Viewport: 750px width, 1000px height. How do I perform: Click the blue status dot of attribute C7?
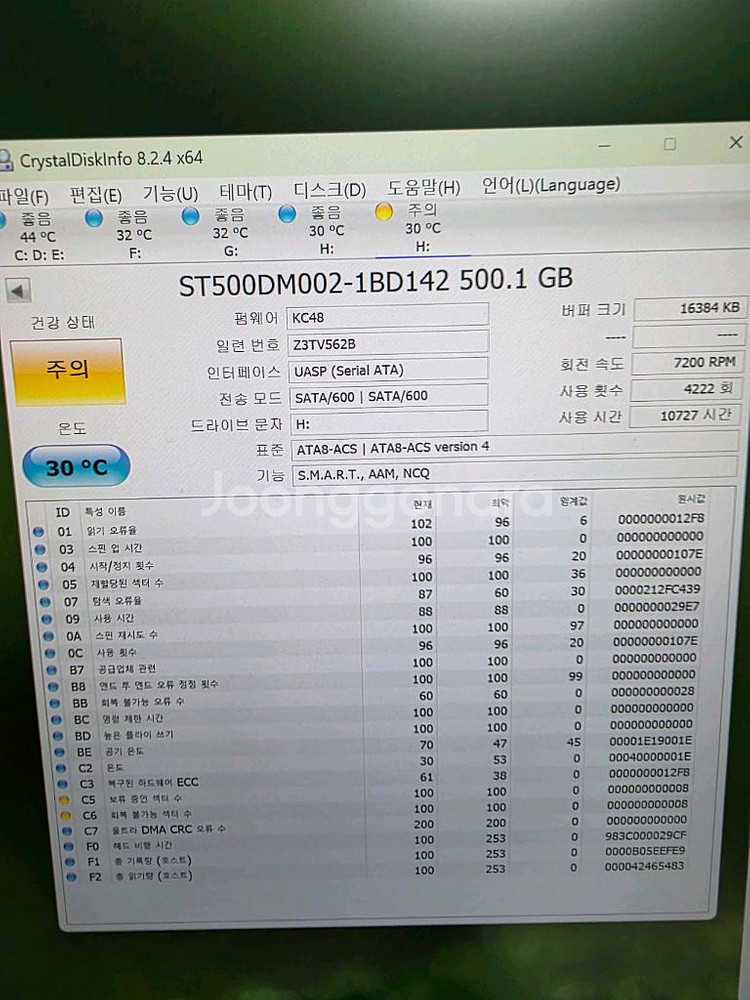pos(67,831)
